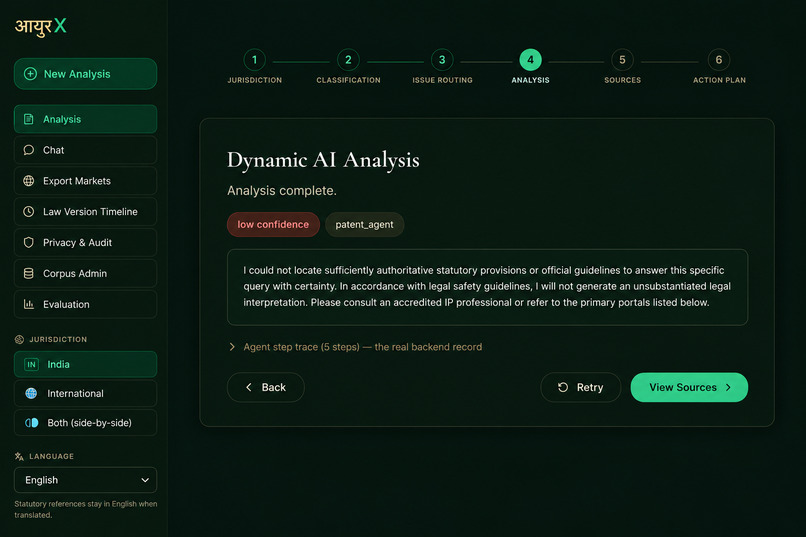Viewport: 806px width, 537px height.
Task: Open Law Version Timeline
Action: tap(85, 212)
